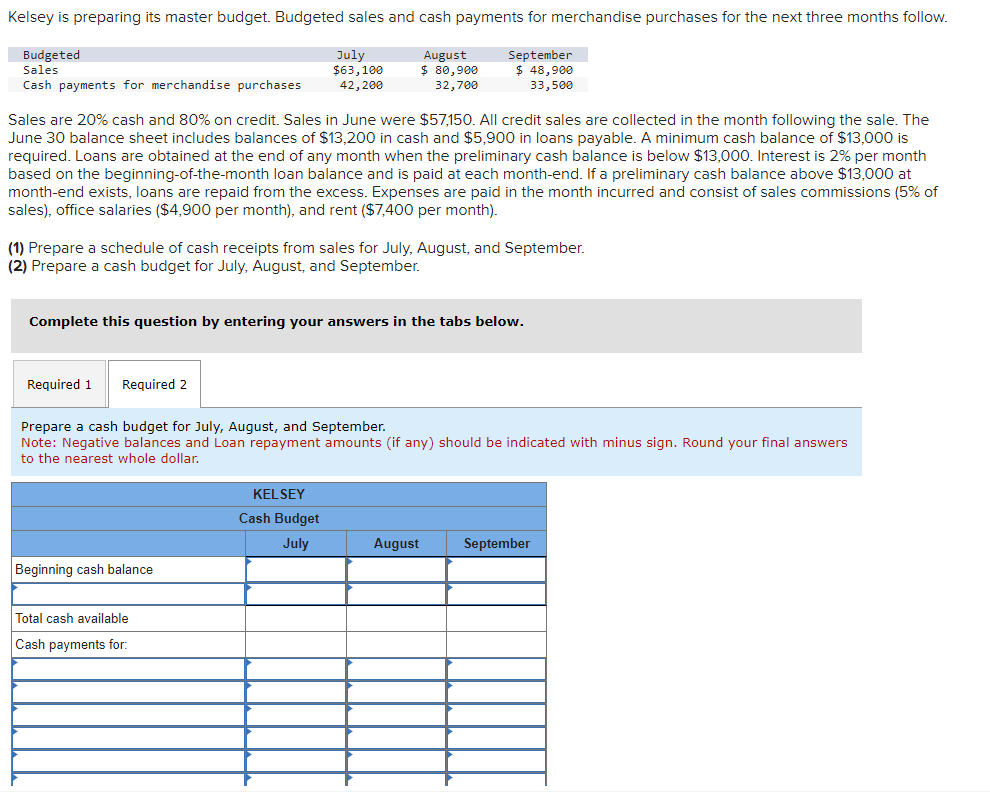Image resolution: width=990 pixels, height=793 pixels.
Task: Open label picker in second Cash payments row
Action: coord(15,692)
